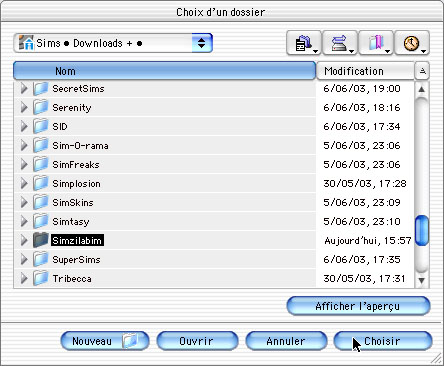Screen dimensions: 444x366
Task: Click the SecretSims folder icon
Action: click(41, 88)
